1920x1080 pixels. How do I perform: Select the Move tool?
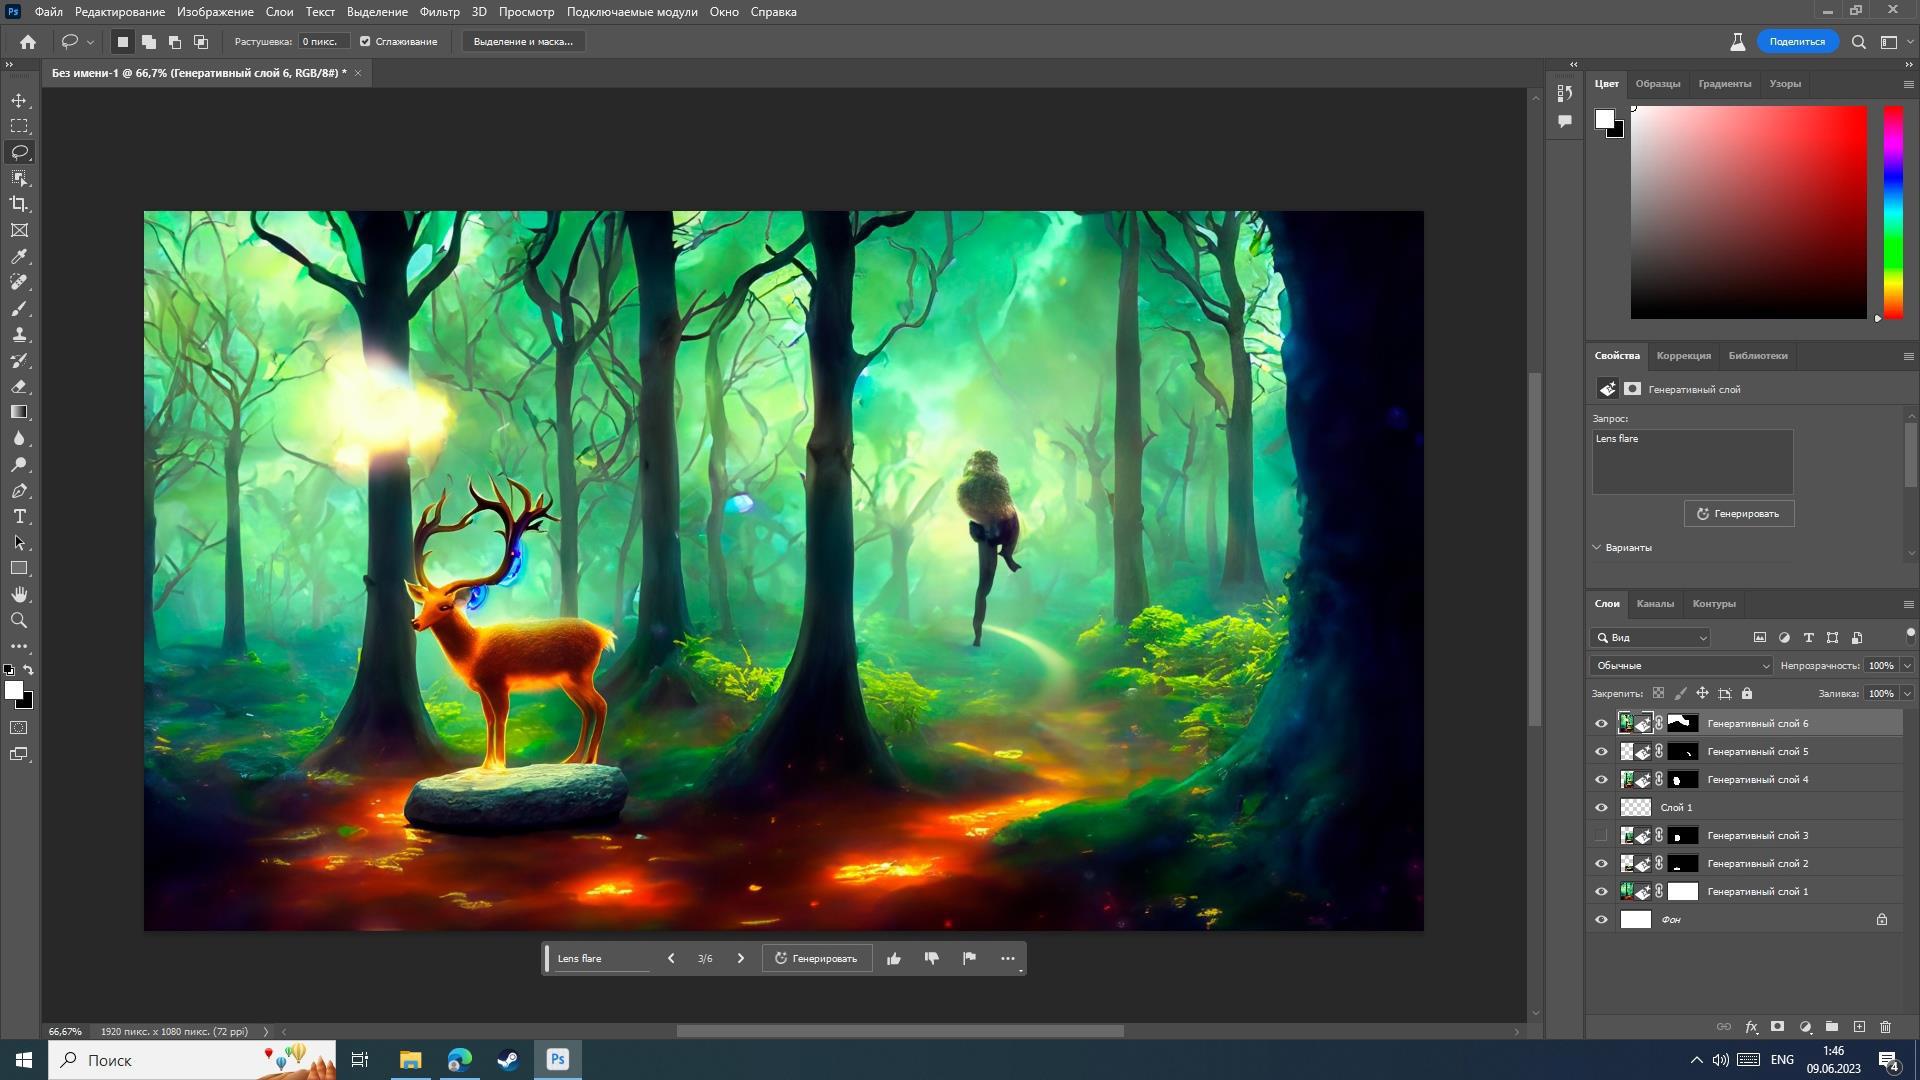click(19, 101)
